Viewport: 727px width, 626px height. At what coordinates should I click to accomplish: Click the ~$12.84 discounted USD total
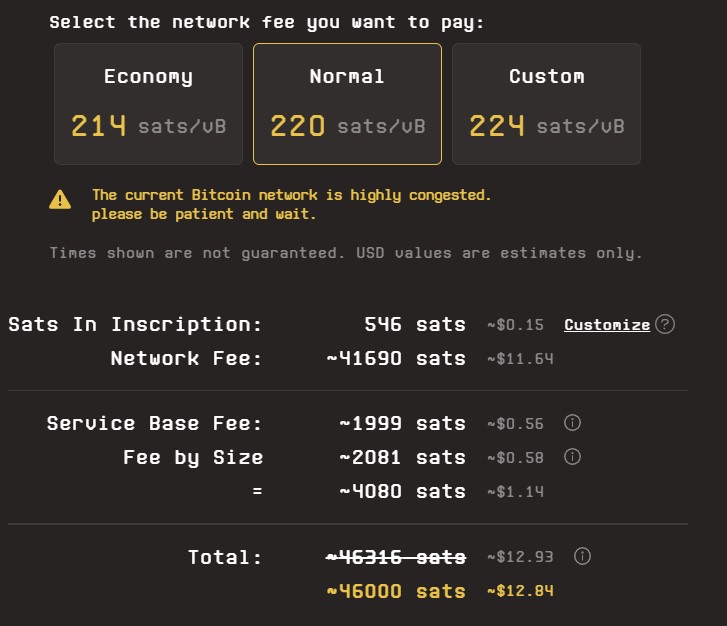pyautogui.click(x=520, y=591)
